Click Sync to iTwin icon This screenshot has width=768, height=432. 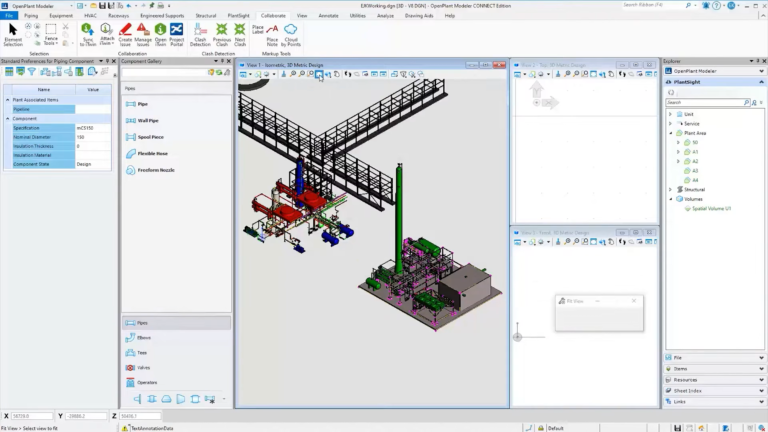[88, 34]
